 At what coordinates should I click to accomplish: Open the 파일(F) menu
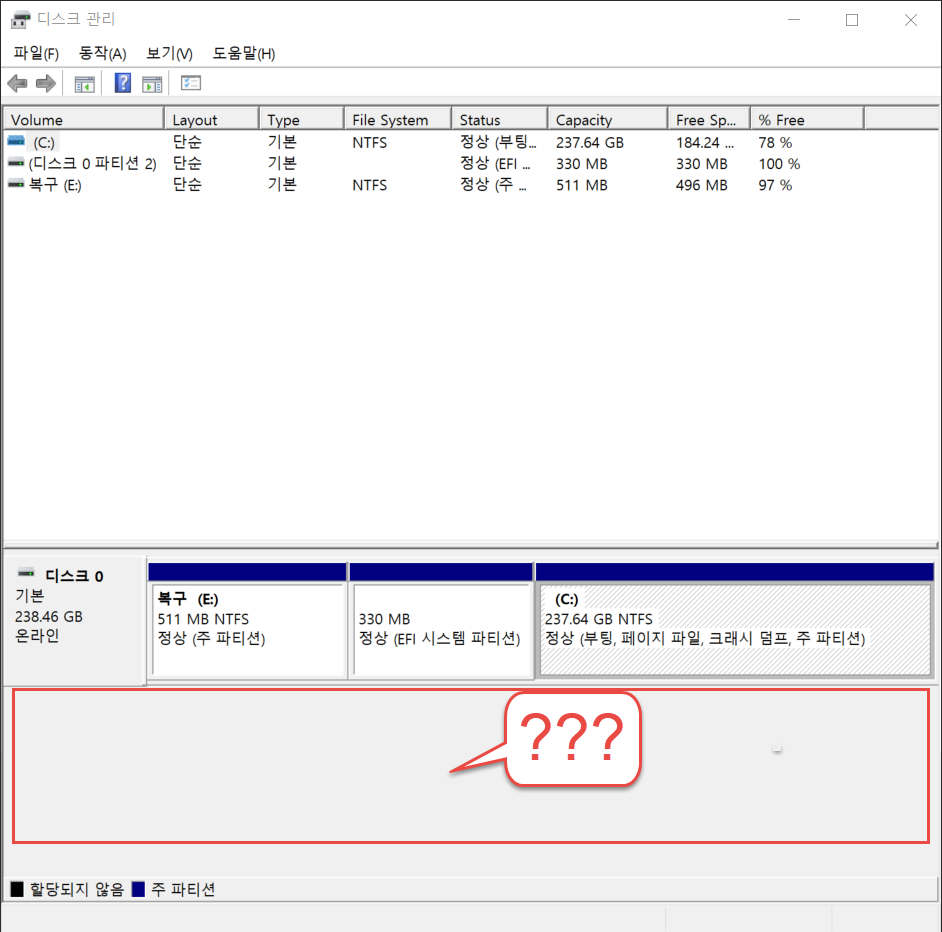(36, 53)
